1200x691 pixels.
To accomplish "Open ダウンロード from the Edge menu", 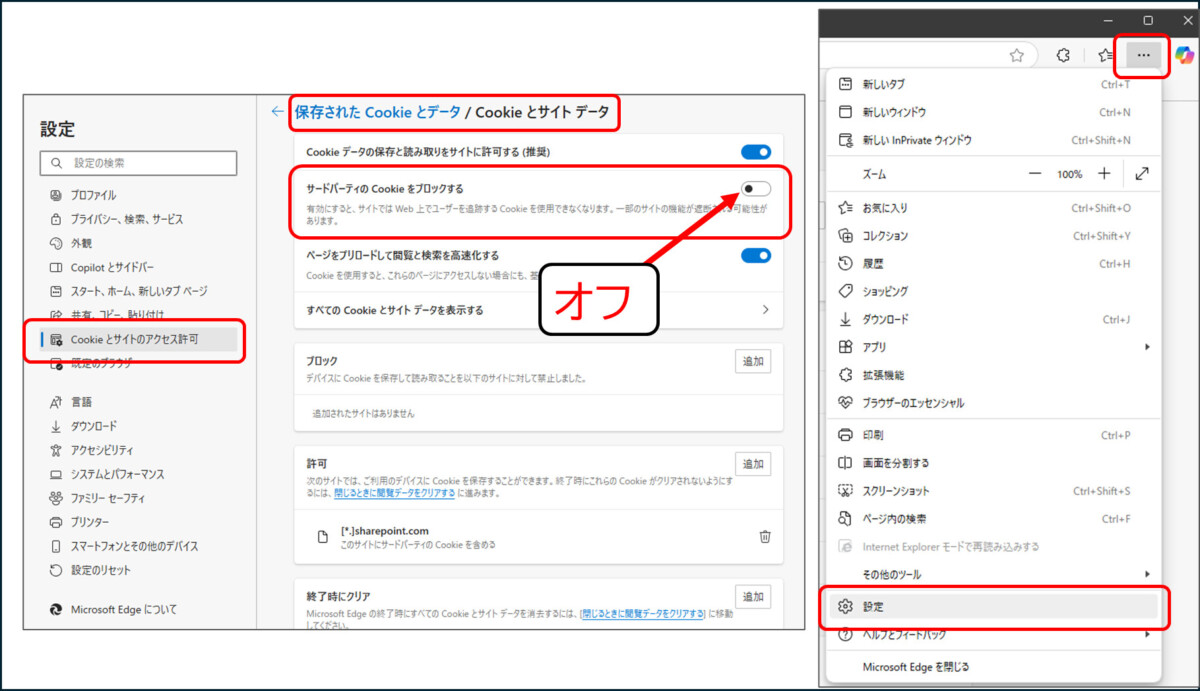I will point(994,319).
